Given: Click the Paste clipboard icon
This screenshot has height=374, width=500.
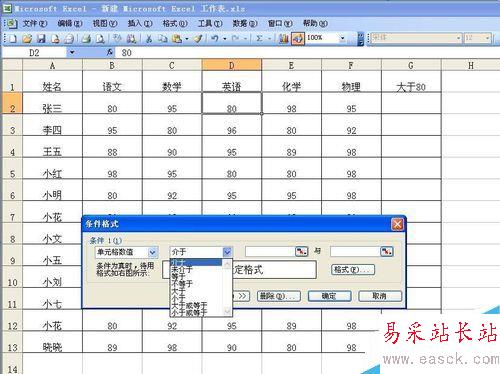Looking at the screenshot, I should (x=177, y=39).
